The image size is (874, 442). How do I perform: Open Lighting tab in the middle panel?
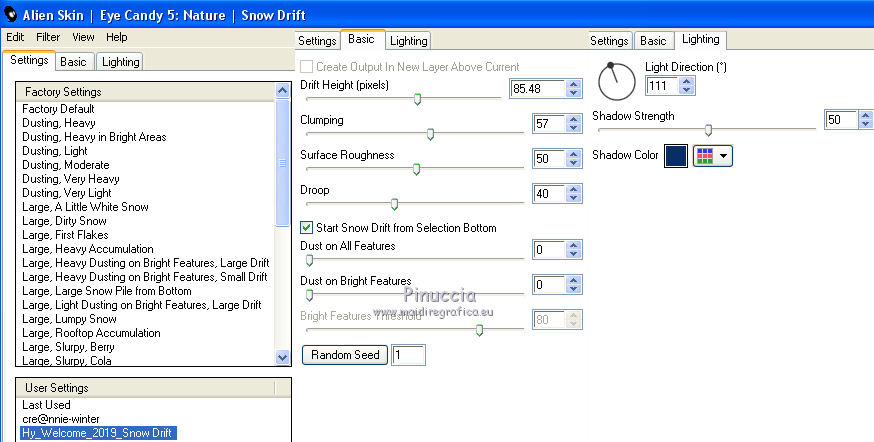[409, 41]
